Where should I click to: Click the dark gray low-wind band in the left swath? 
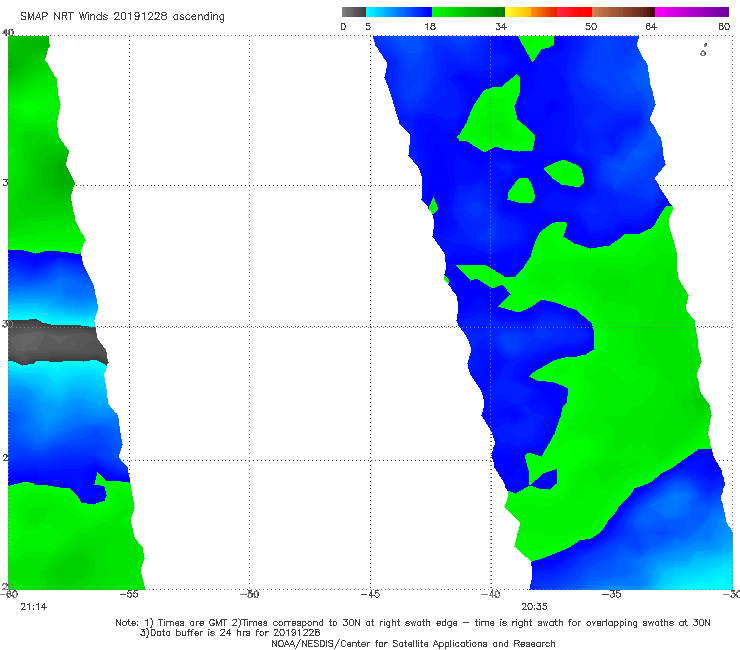click(x=57, y=342)
